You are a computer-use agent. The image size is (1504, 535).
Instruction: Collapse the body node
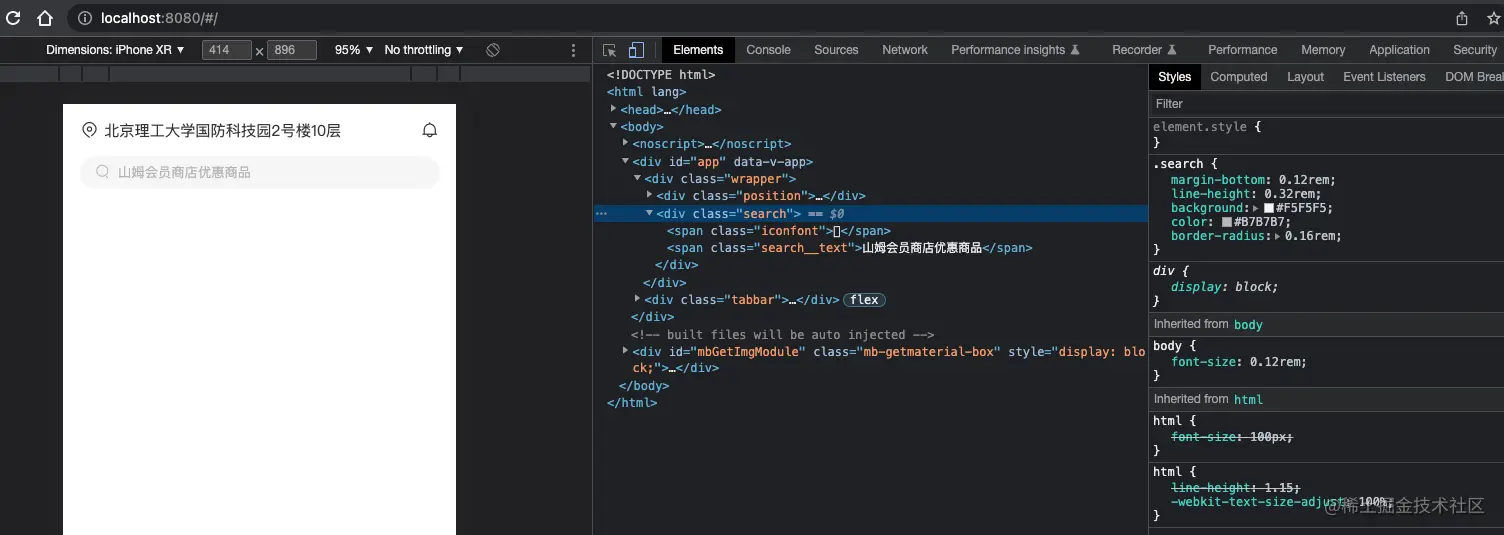pyautogui.click(x=614, y=126)
